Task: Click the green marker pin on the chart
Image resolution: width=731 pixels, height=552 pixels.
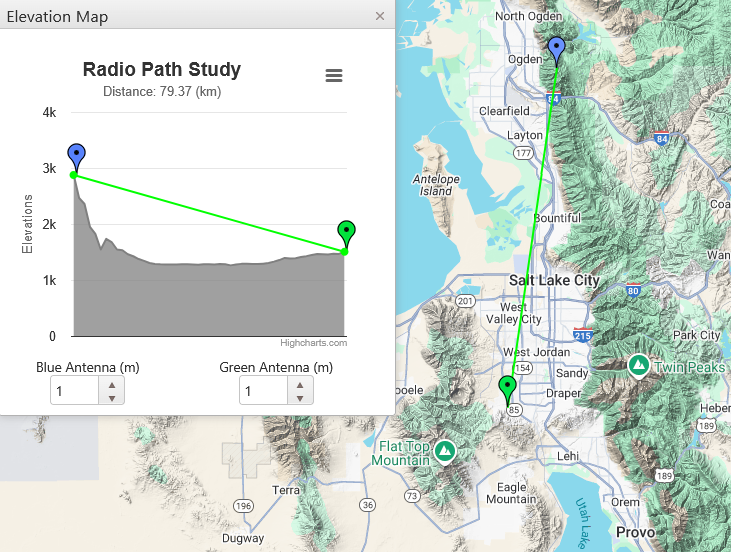Action: [x=346, y=233]
